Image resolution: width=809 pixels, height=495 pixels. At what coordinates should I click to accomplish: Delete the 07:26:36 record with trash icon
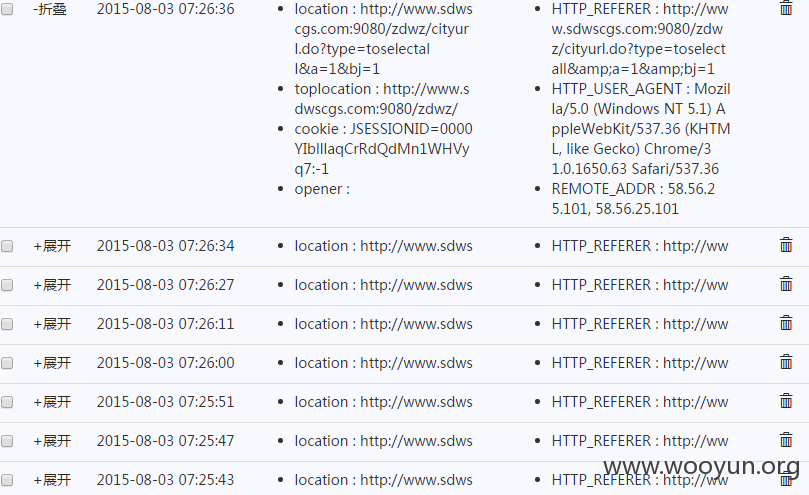click(x=786, y=8)
